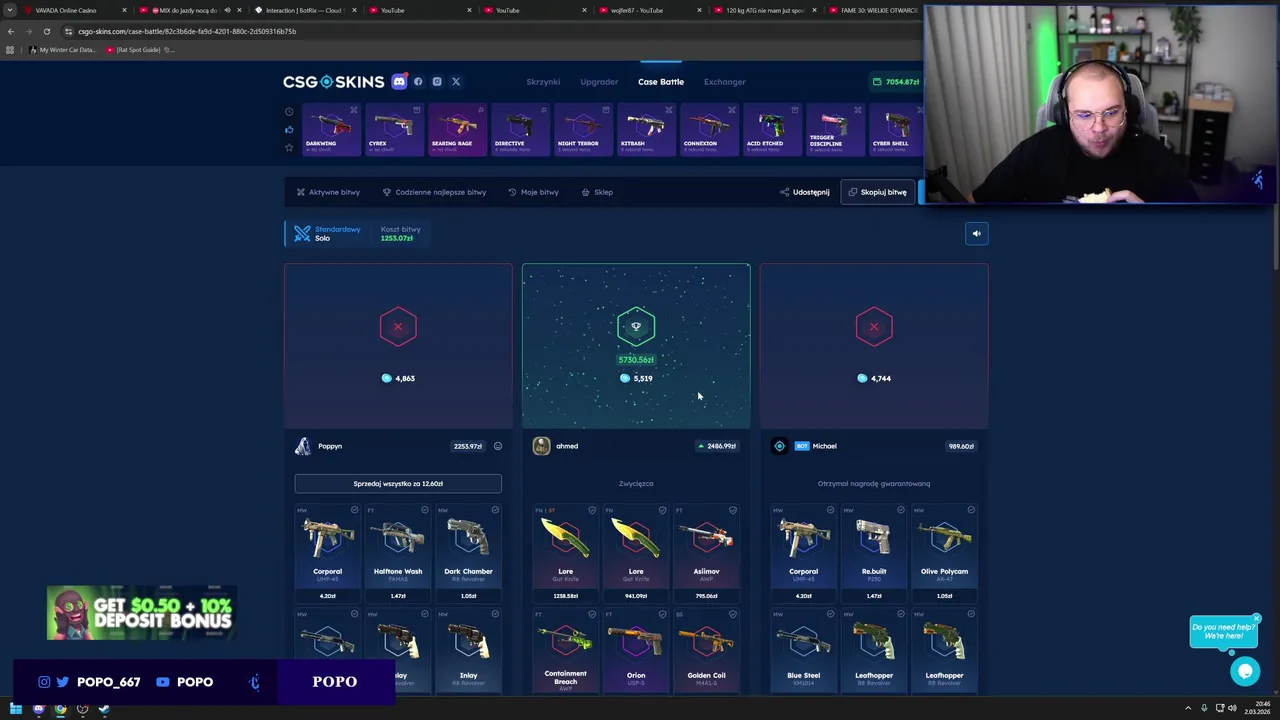
Task: Reload the page in browser
Action: 46,31
